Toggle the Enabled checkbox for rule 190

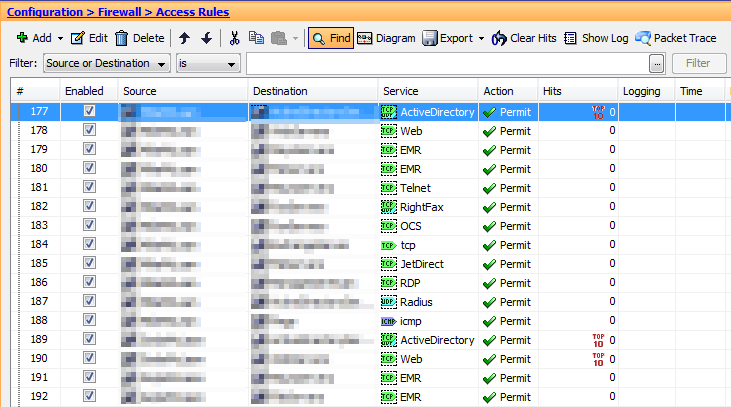89,358
